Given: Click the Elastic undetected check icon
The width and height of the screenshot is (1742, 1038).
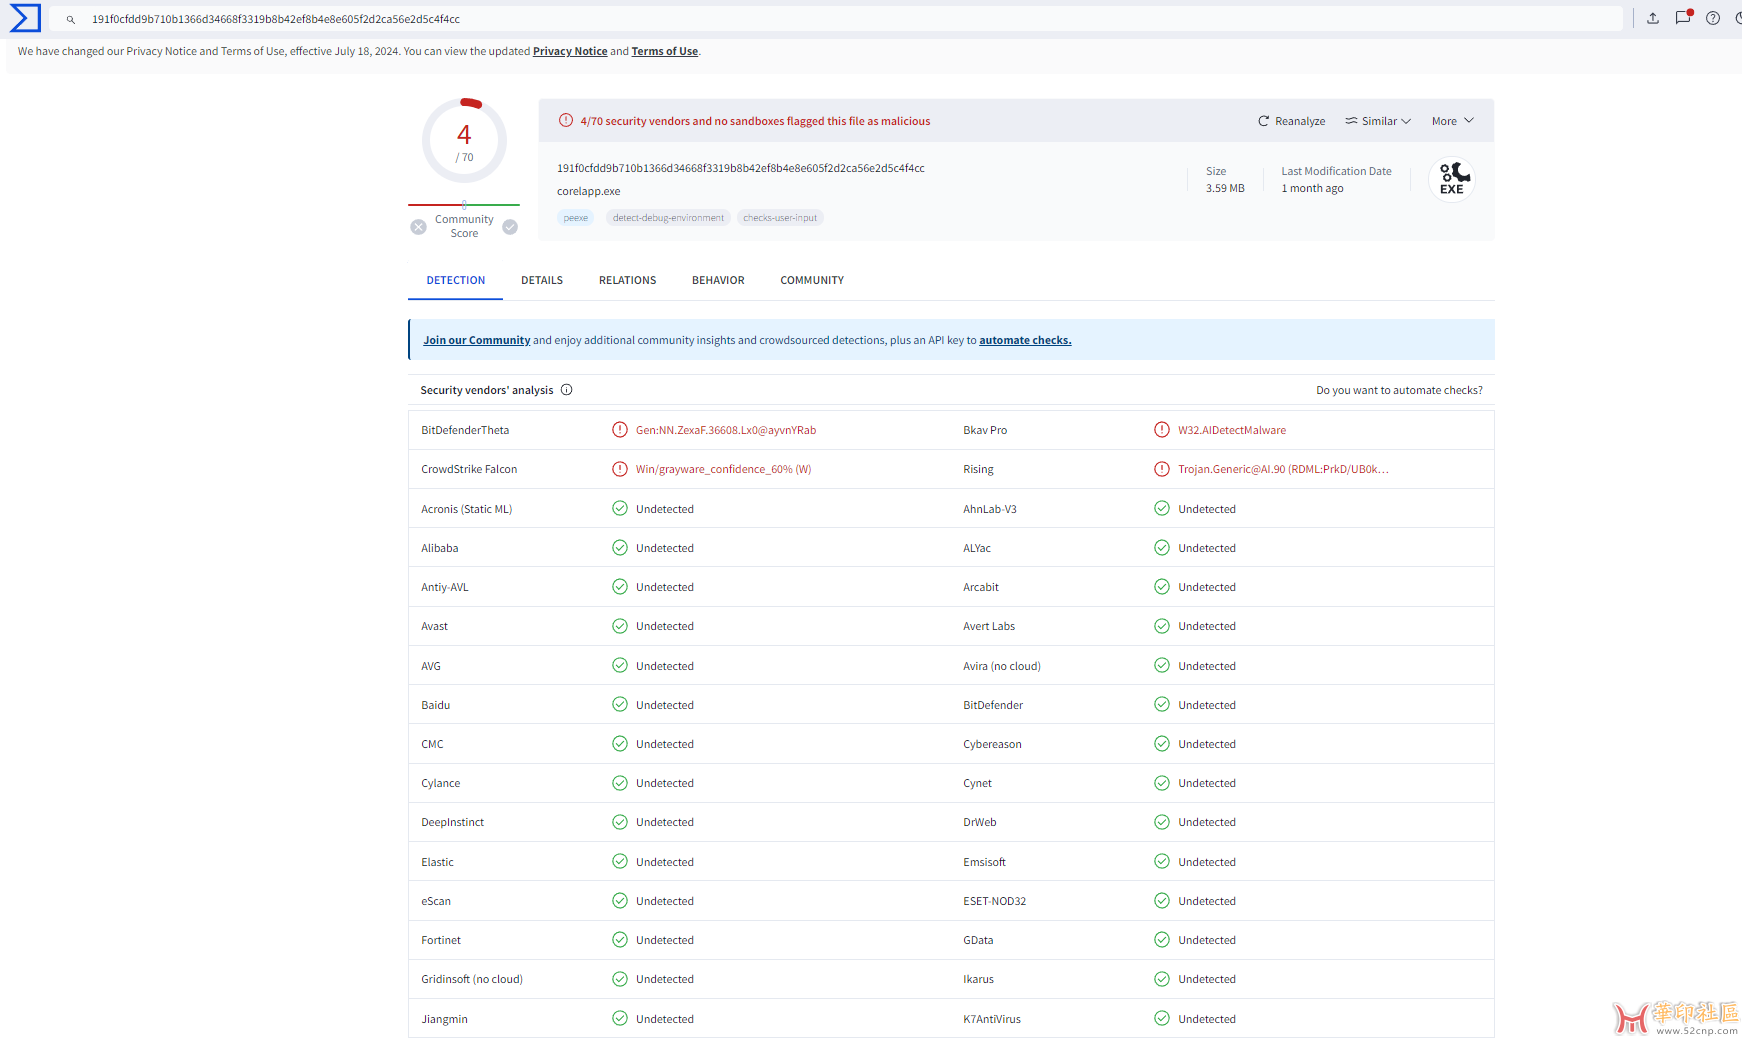Looking at the screenshot, I should coord(620,861).
